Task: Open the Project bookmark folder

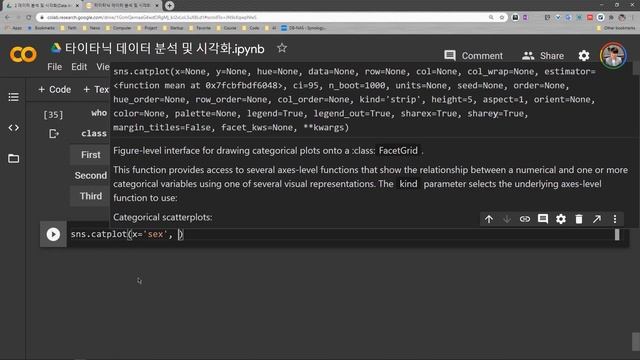Action: (x=147, y=28)
